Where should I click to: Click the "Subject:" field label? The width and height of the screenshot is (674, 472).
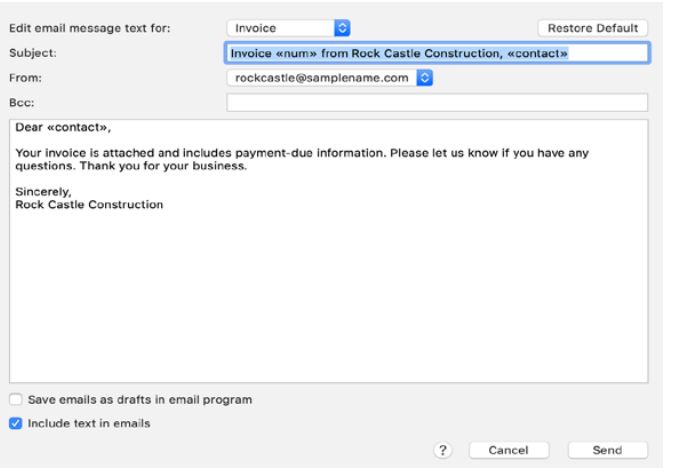click(34, 52)
